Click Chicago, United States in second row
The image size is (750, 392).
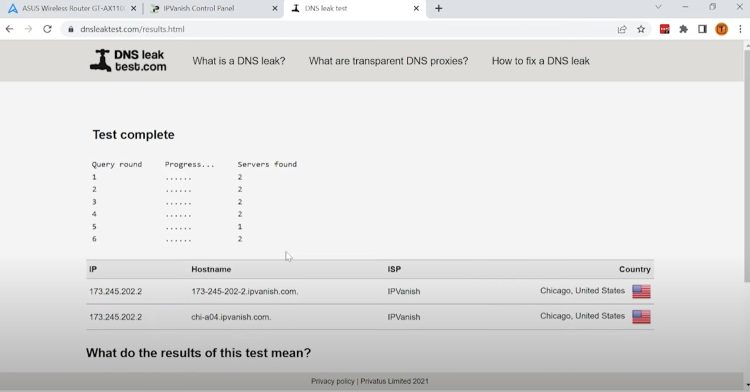click(x=582, y=316)
